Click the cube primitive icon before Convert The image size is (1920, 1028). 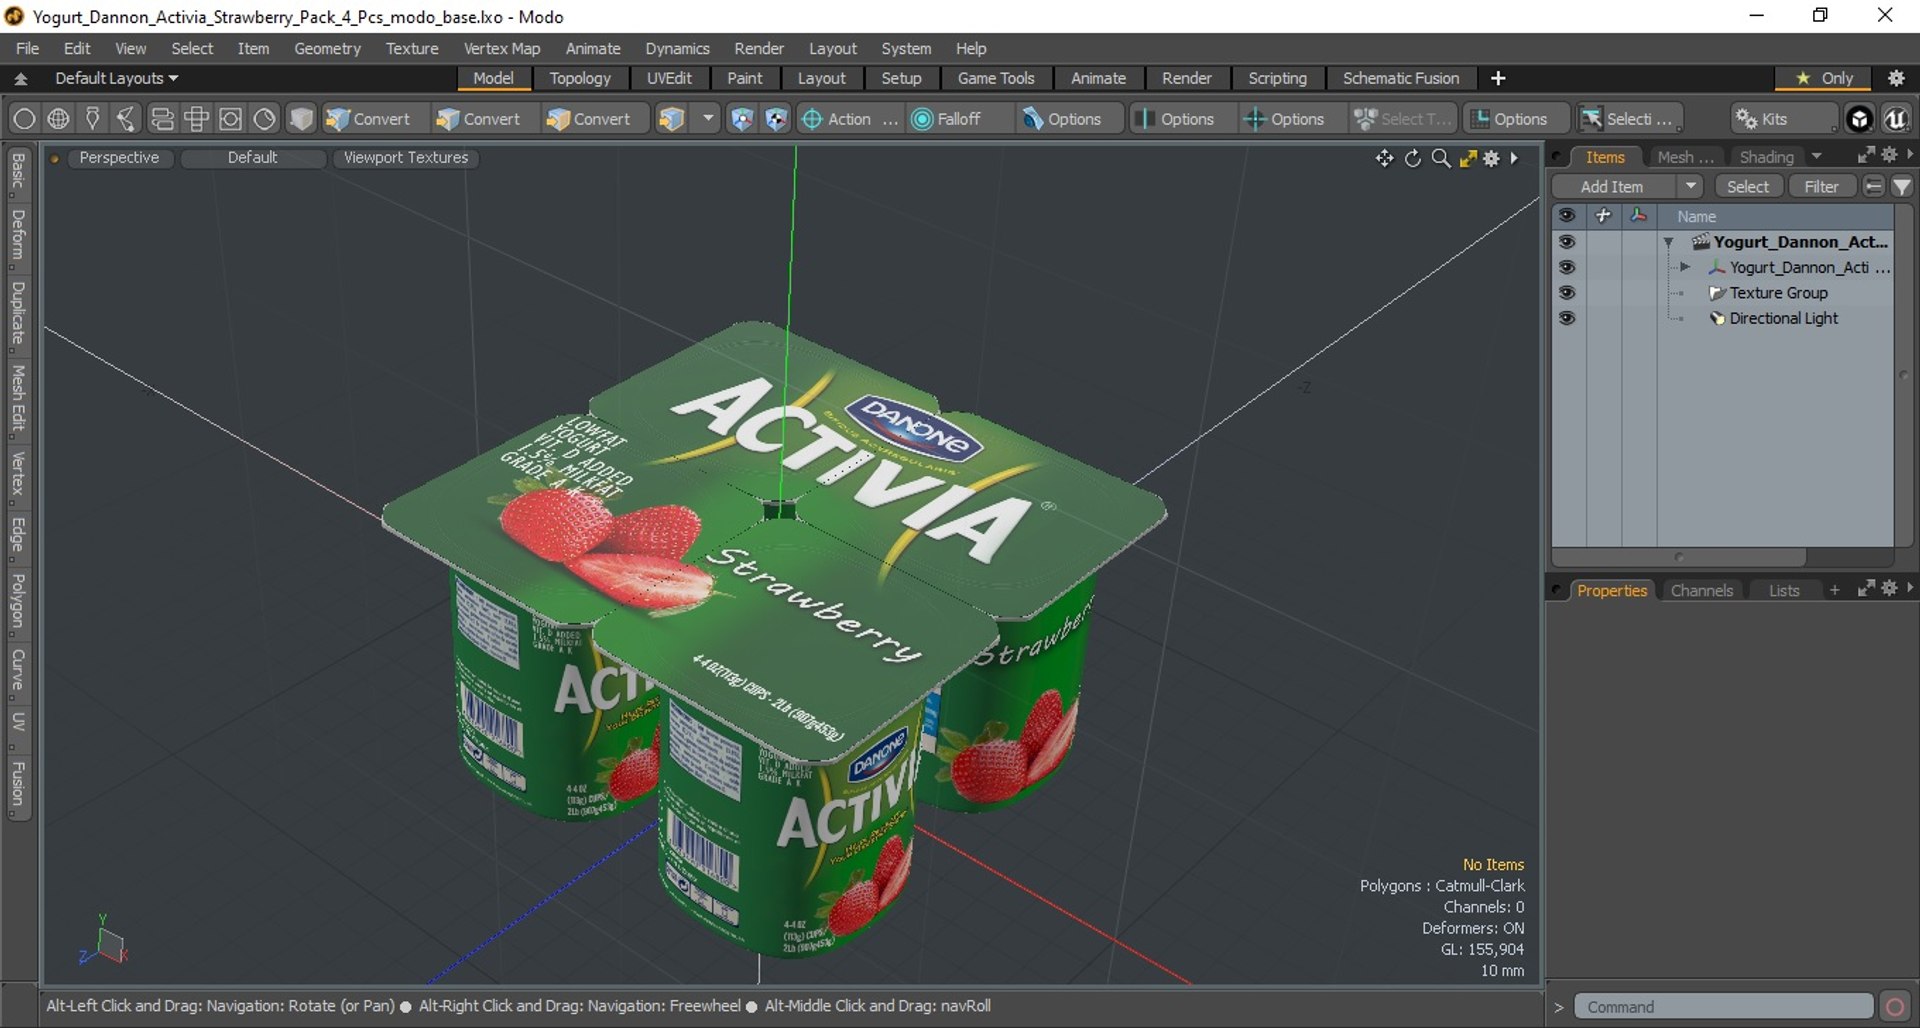click(x=300, y=119)
